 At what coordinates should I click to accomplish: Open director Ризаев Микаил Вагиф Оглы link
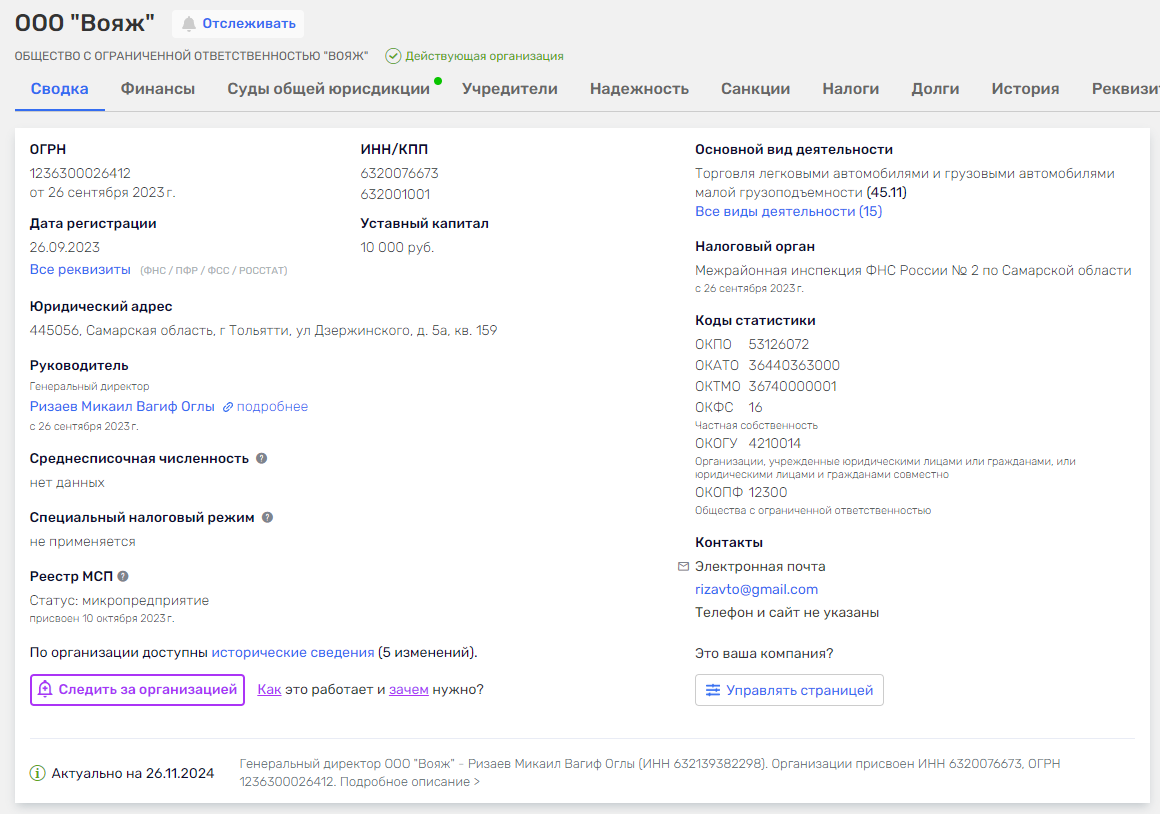122,406
